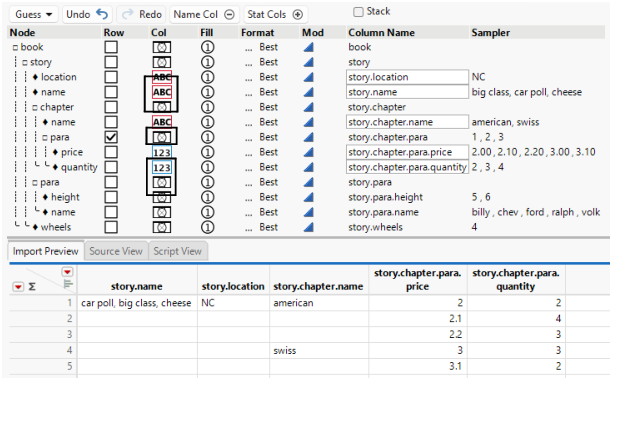The height and width of the screenshot is (427, 634).
Task: Collapse the para node containing height
Action: pyautogui.click(x=35, y=183)
